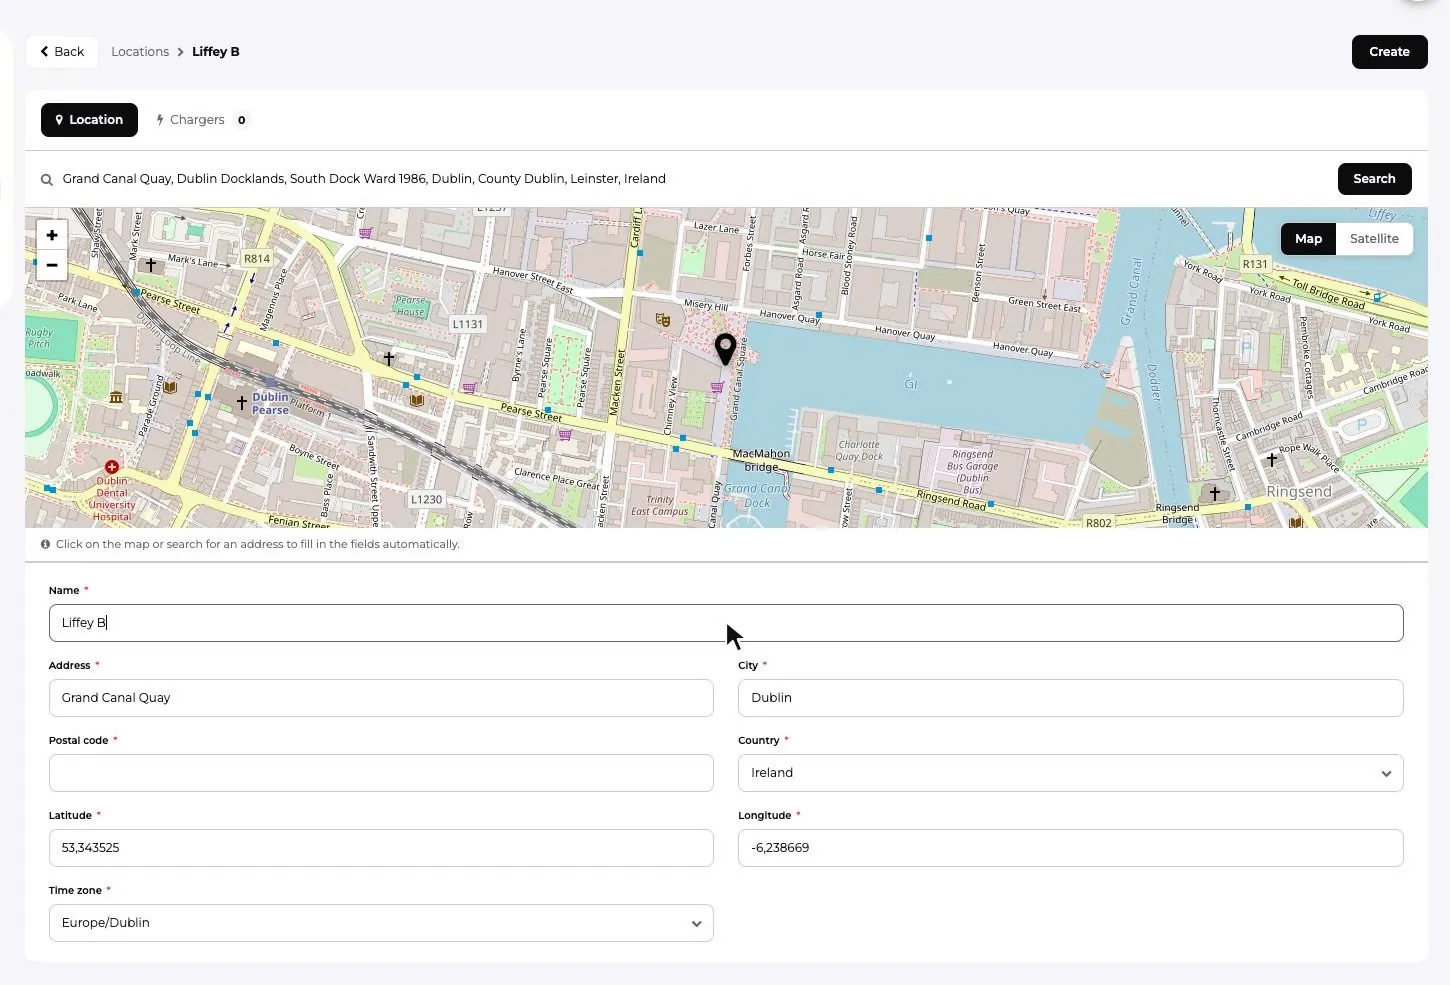Create the location with Create button
This screenshot has width=1450, height=985.
[x=1389, y=52]
